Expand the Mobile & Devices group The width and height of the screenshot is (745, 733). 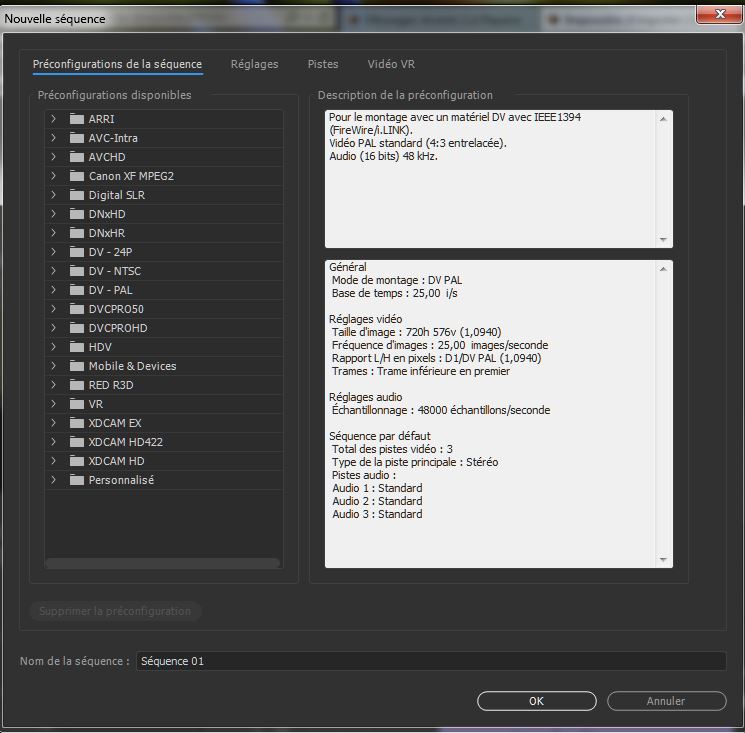tap(53, 366)
